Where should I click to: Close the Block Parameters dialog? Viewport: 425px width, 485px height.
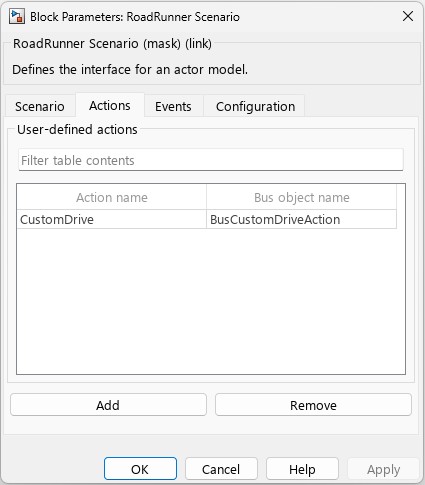click(x=408, y=16)
